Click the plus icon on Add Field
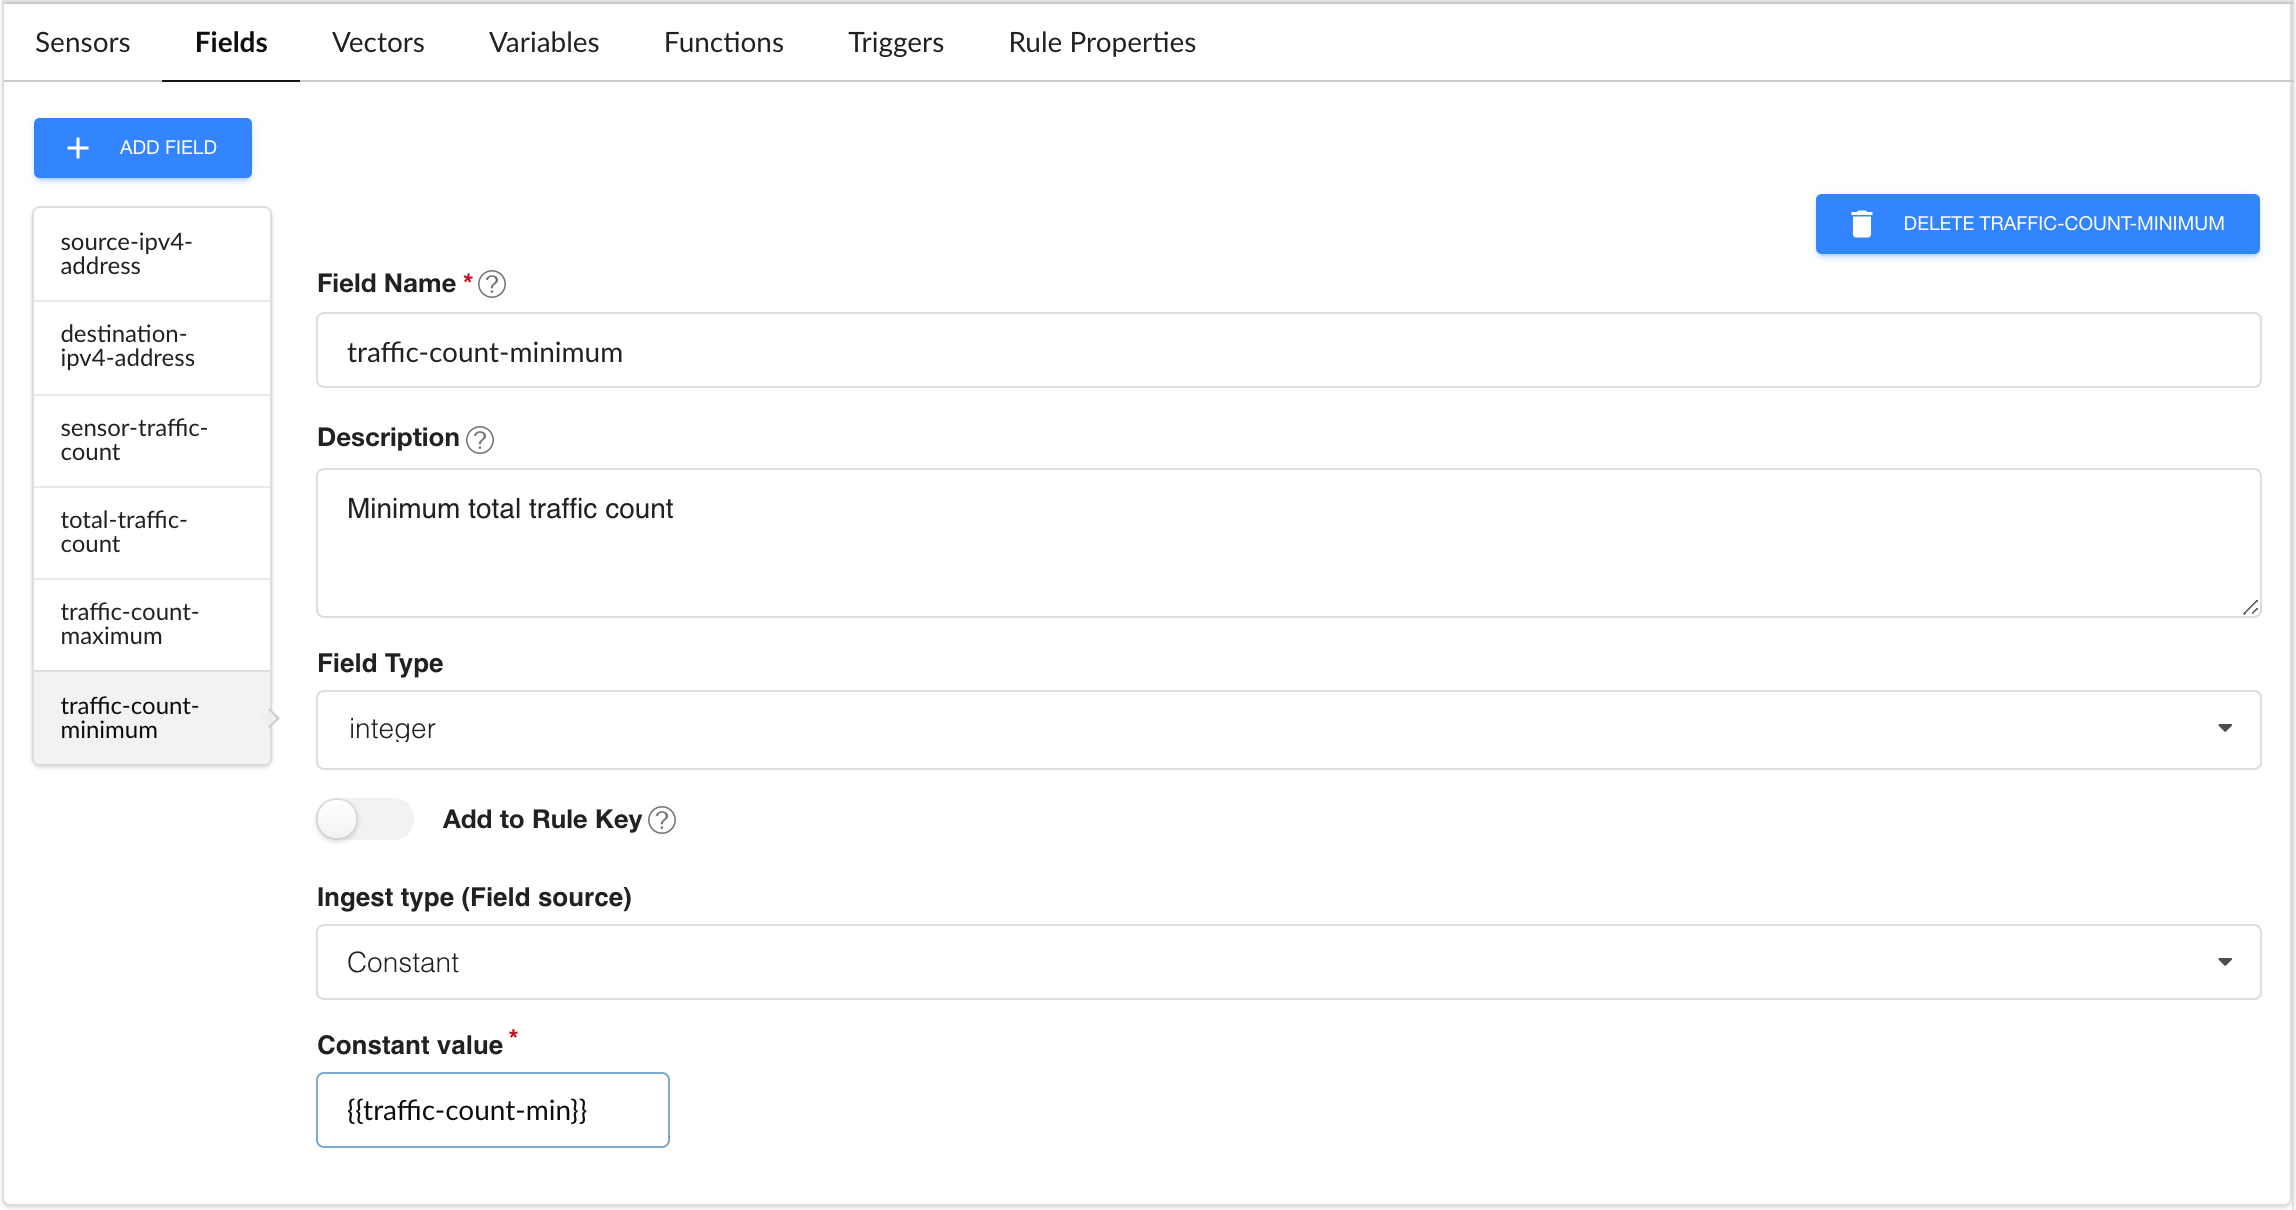Viewport: 2296px width, 1210px height. coord(78,148)
